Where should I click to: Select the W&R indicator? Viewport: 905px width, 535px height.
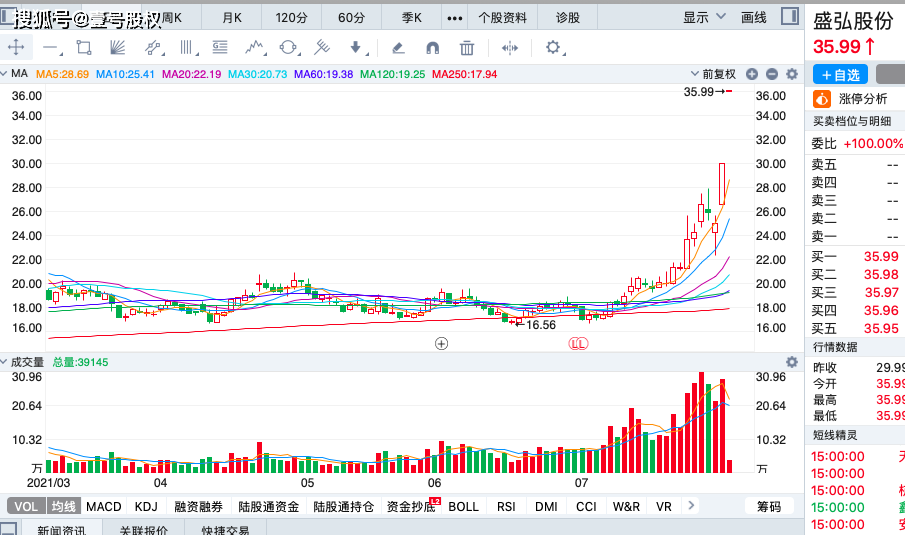coord(626,506)
